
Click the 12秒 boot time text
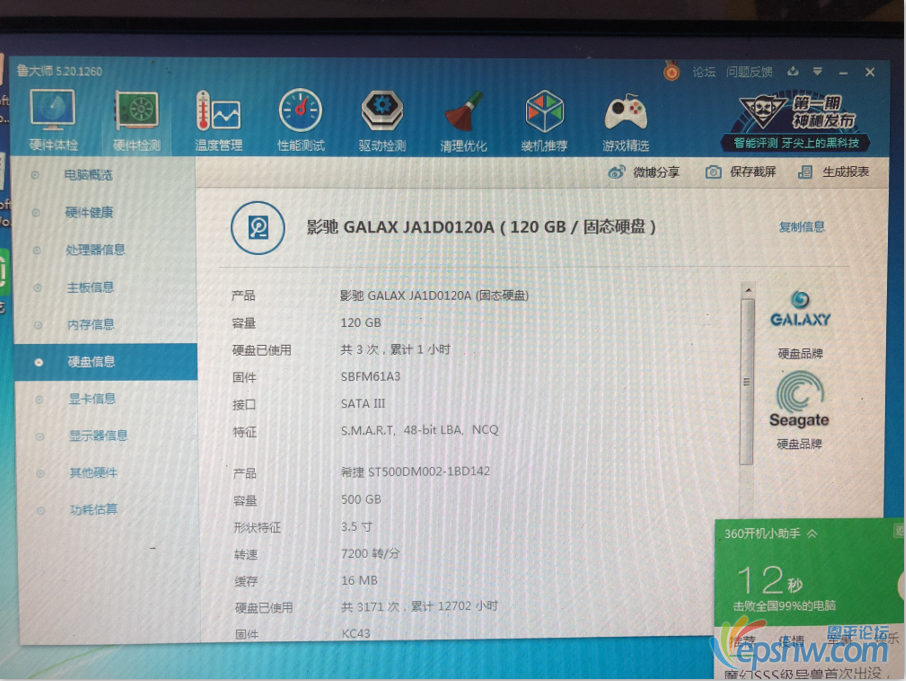click(x=770, y=580)
